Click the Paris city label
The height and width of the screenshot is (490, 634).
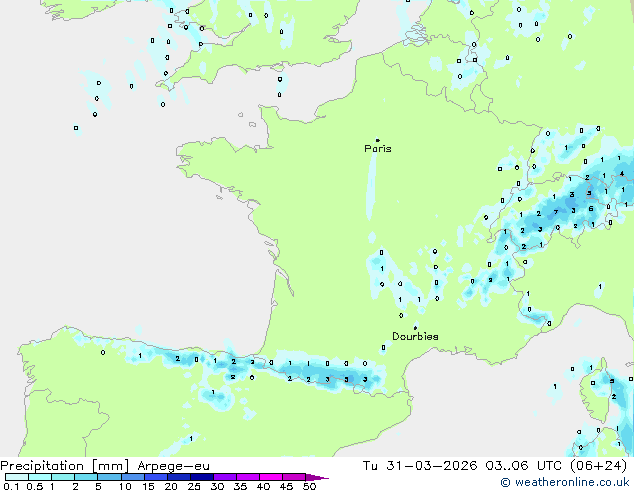click(378, 149)
